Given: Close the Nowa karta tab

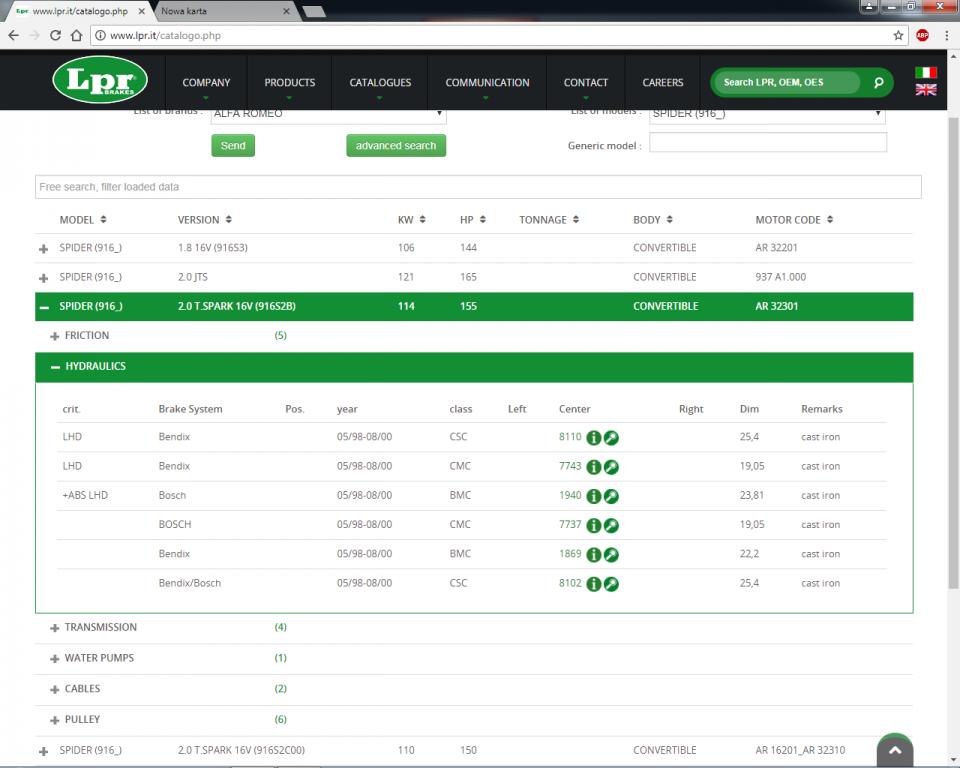Looking at the screenshot, I should click(x=286, y=11).
